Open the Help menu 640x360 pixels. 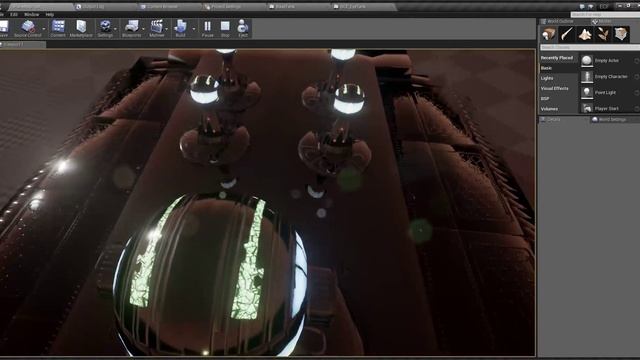49,14
